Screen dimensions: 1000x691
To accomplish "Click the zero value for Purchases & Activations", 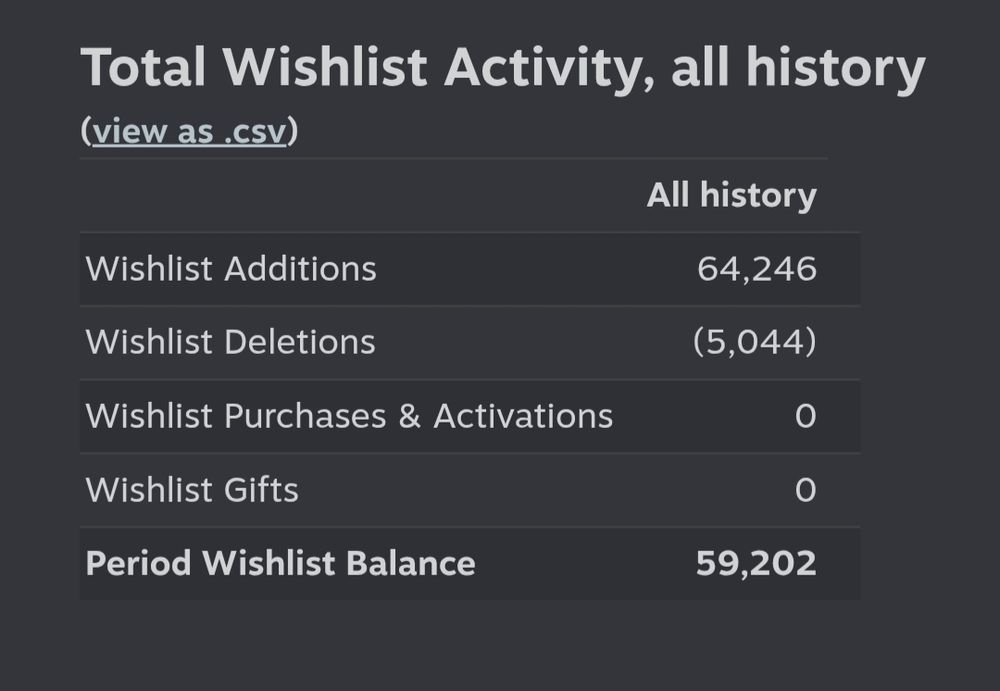I will (805, 416).
